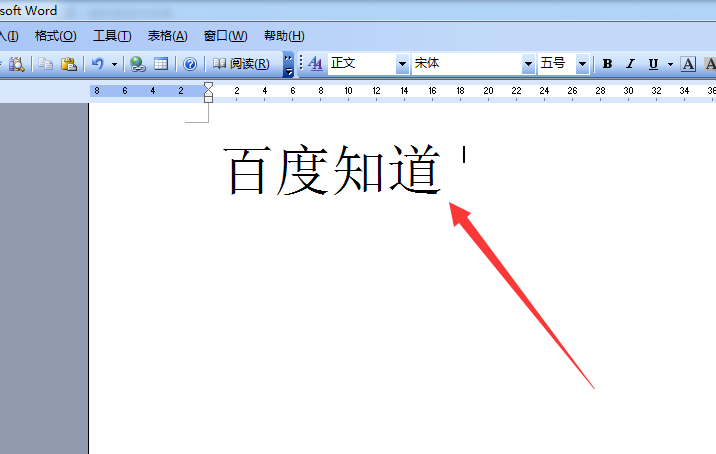Open Print Preview from the toolbar
Viewport: 716px width, 454px height.
tap(16, 63)
